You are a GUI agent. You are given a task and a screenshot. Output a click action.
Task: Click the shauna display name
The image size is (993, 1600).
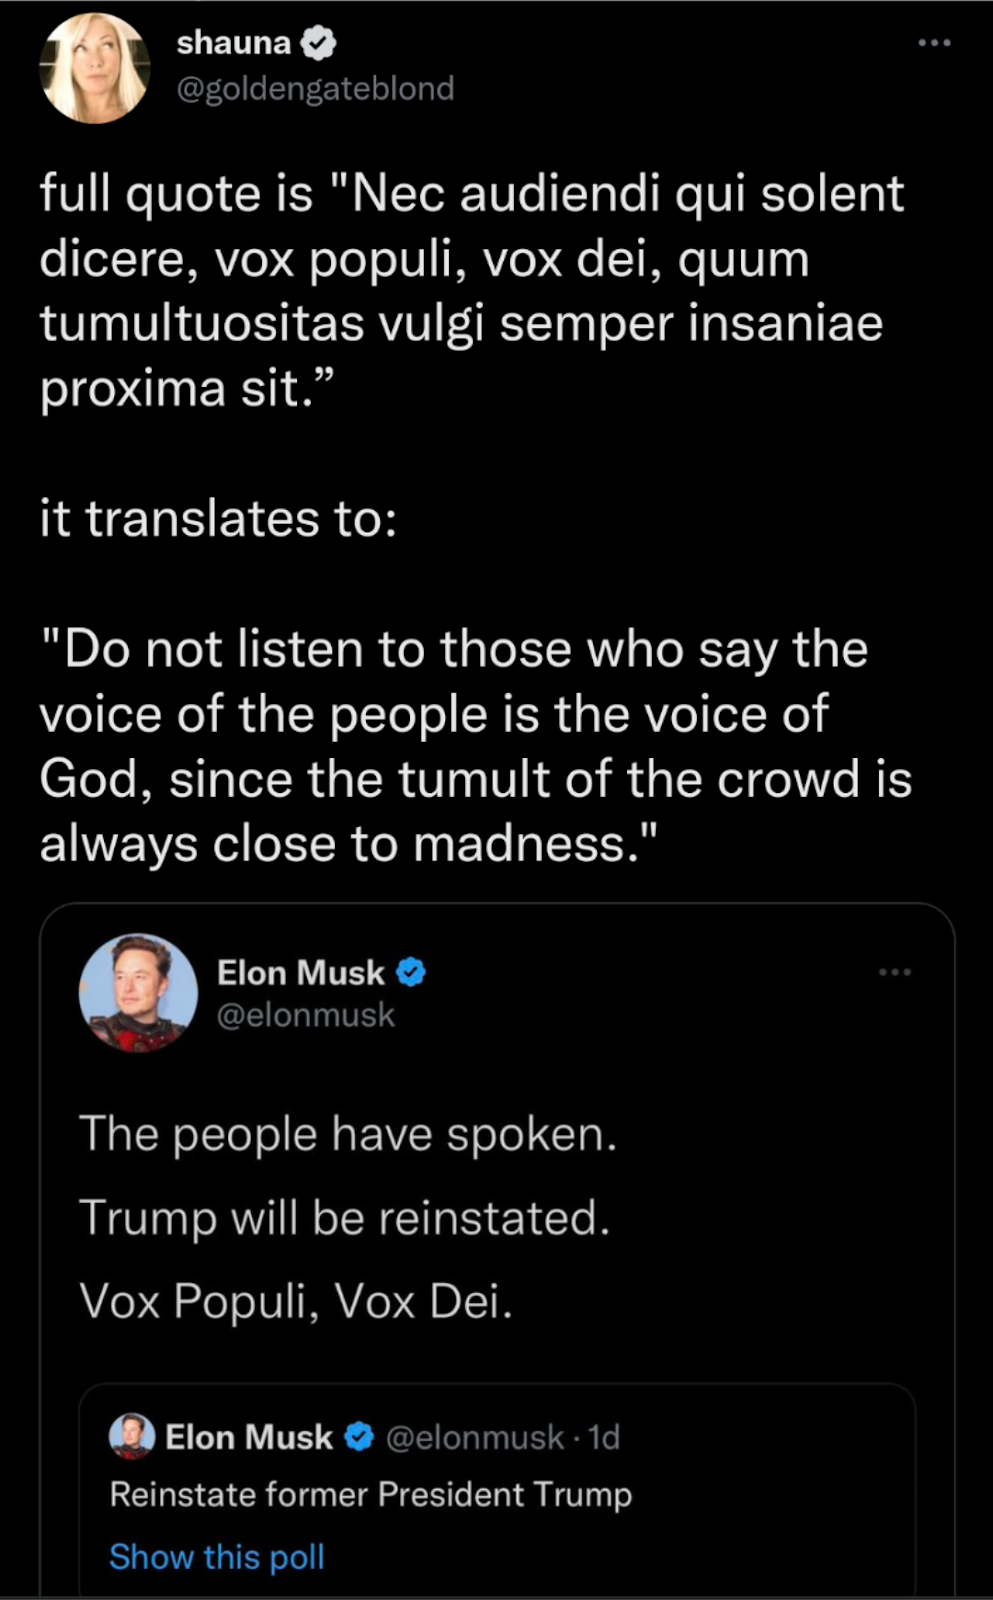click(233, 43)
